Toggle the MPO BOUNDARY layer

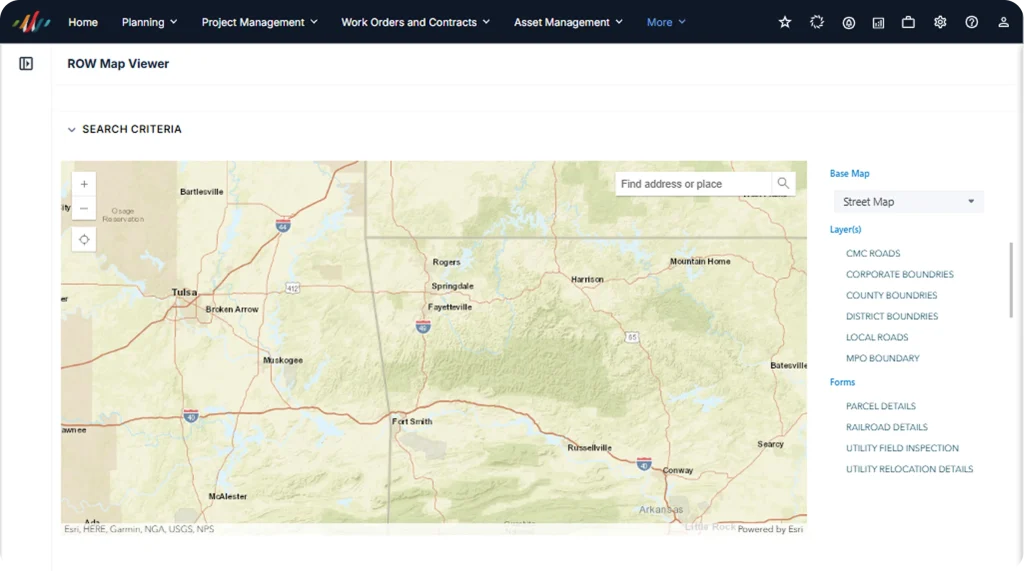(883, 358)
